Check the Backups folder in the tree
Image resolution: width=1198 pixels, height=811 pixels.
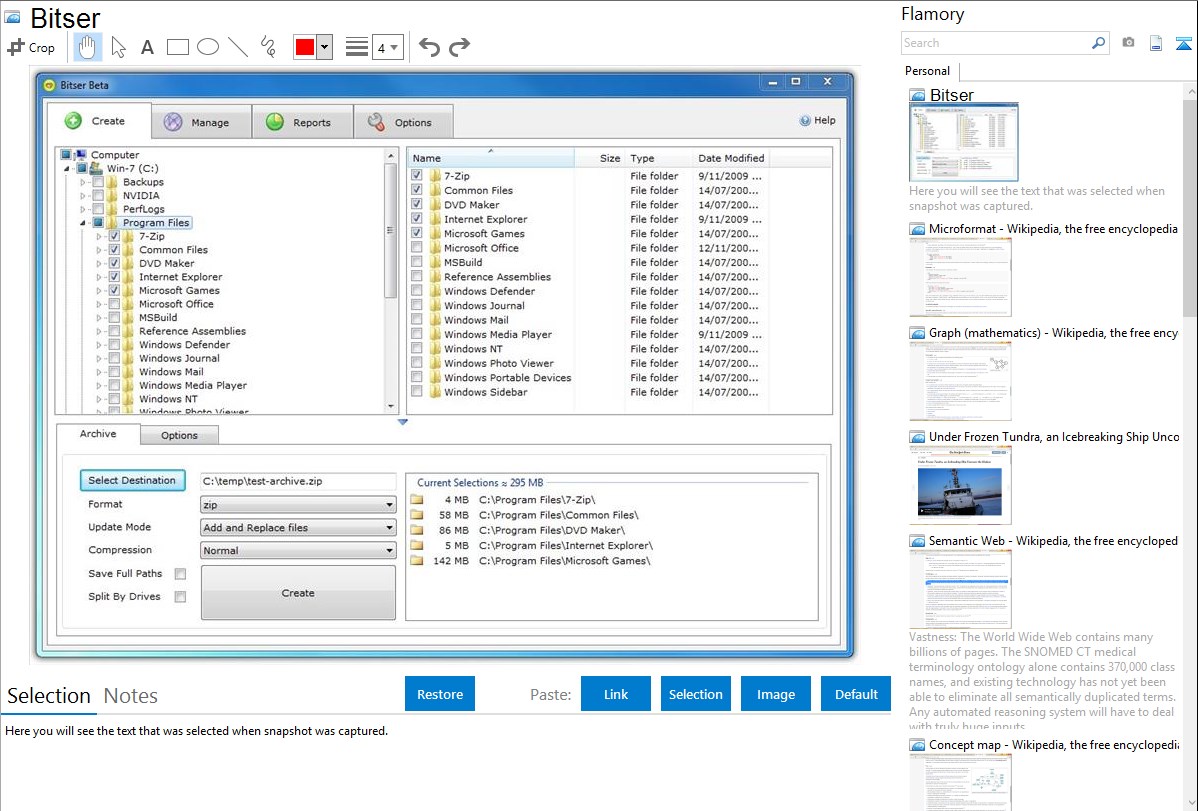(98, 182)
